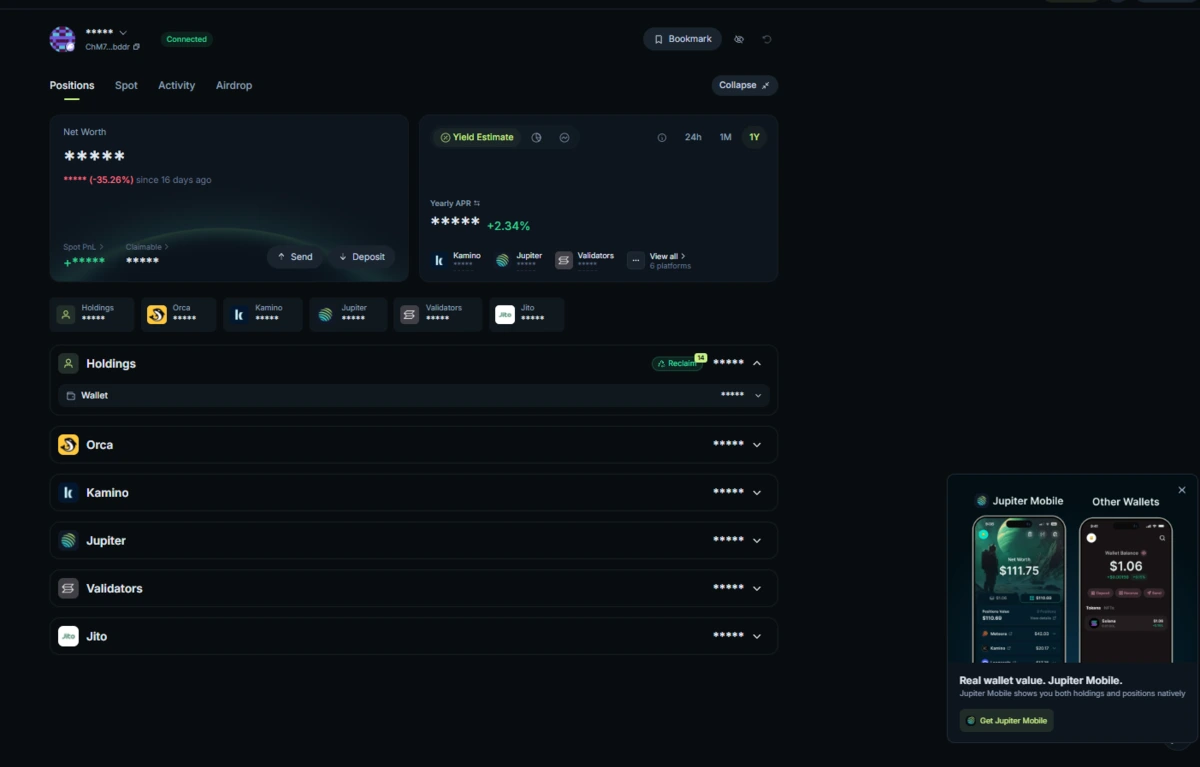Screen dimensions: 1200x767
Task: Select the clock chart view icon
Action: click(x=537, y=137)
